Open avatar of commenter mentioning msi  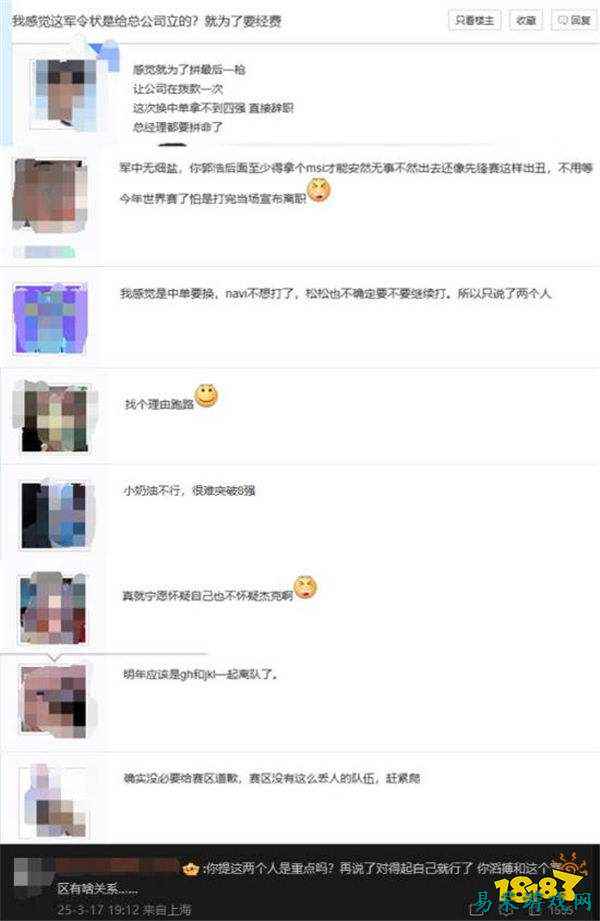[x=49, y=196]
